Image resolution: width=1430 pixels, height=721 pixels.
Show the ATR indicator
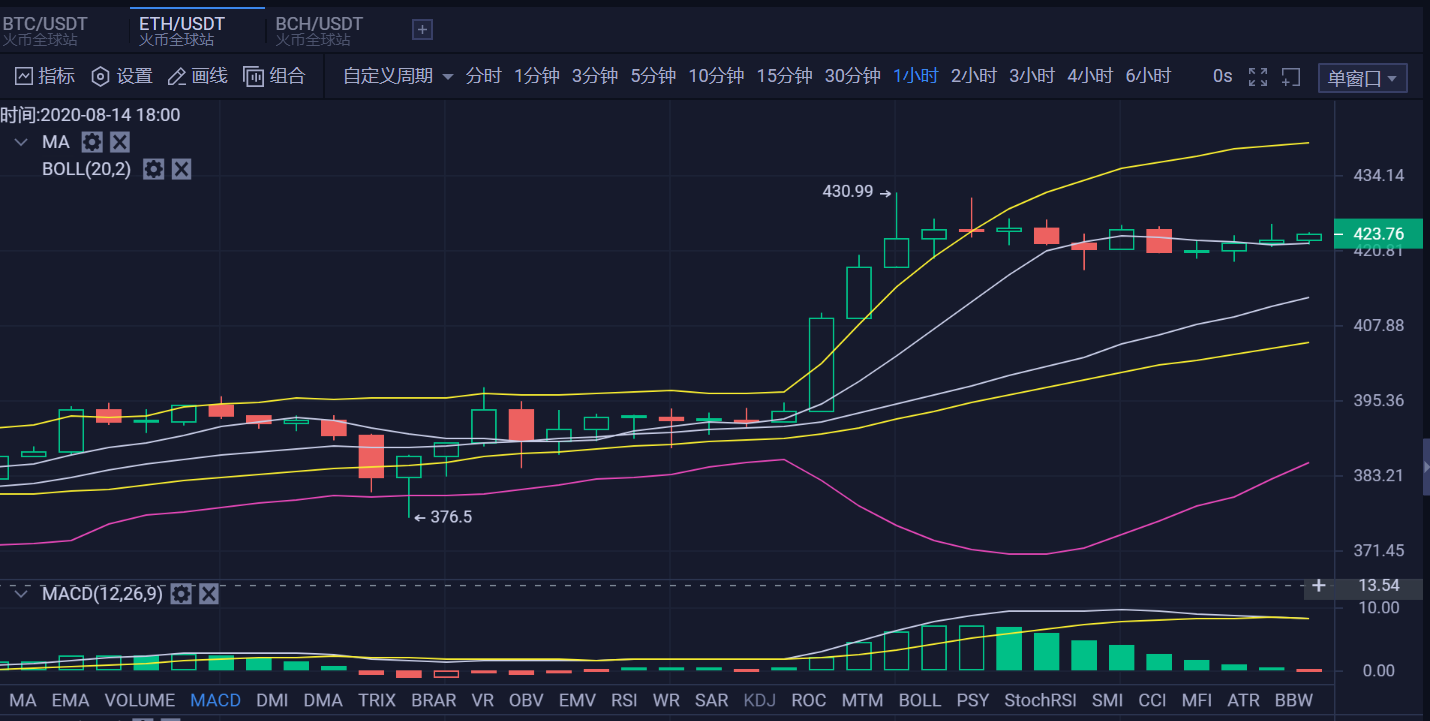pyautogui.click(x=1243, y=700)
